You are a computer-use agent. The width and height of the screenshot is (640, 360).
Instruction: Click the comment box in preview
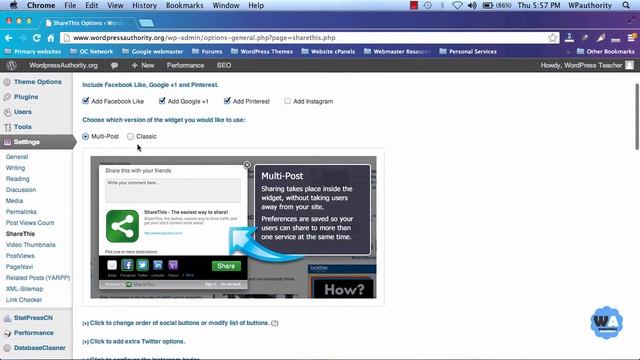(173, 191)
